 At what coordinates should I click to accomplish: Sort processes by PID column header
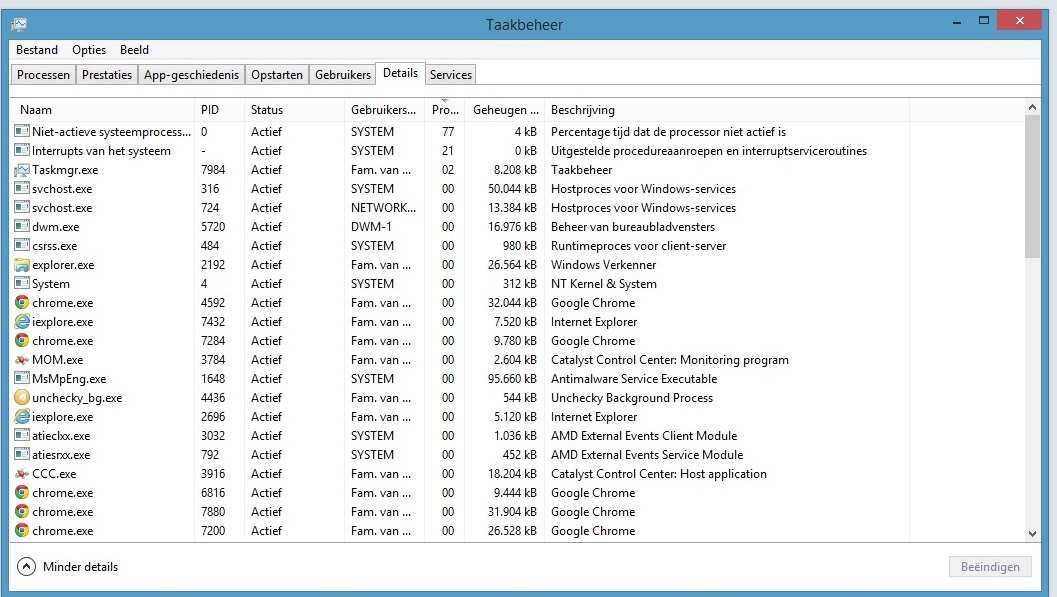209,110
